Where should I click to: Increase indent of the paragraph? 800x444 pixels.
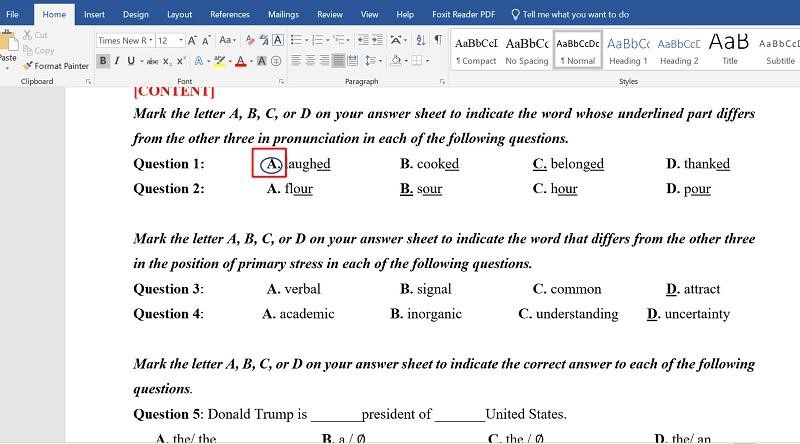click(x=378, y=40)
